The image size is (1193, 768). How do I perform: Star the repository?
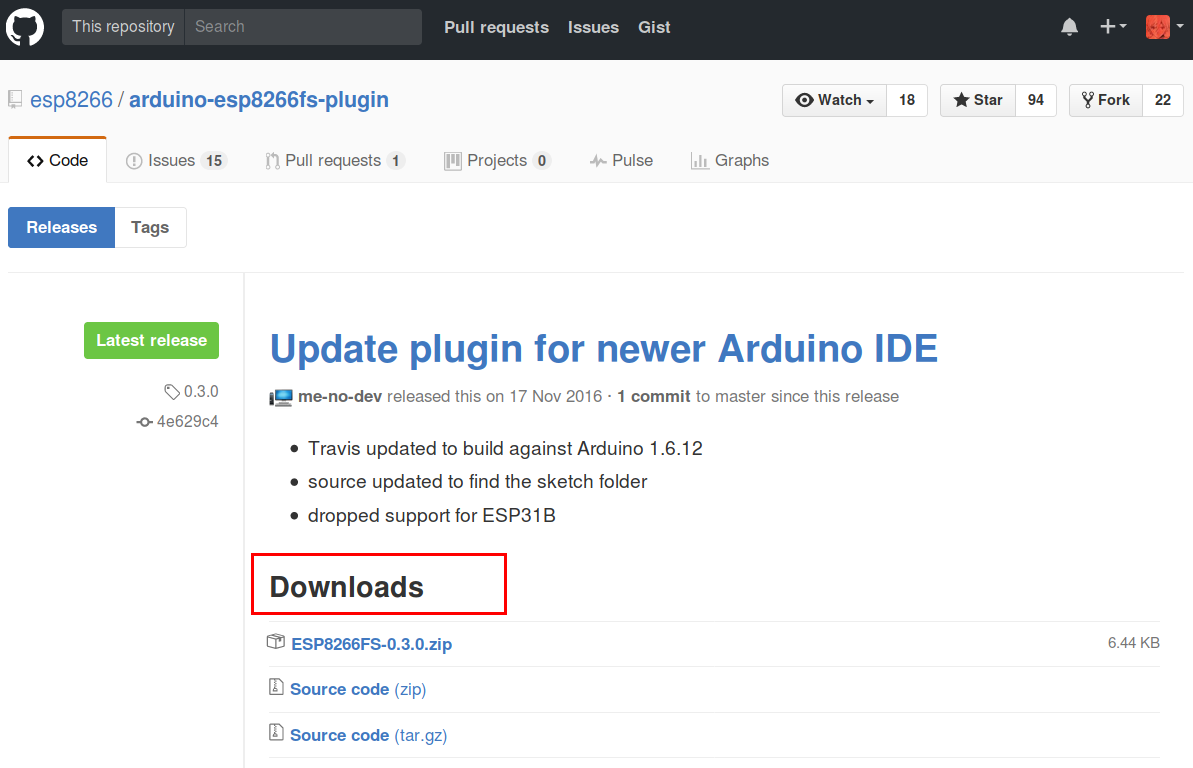978,100
